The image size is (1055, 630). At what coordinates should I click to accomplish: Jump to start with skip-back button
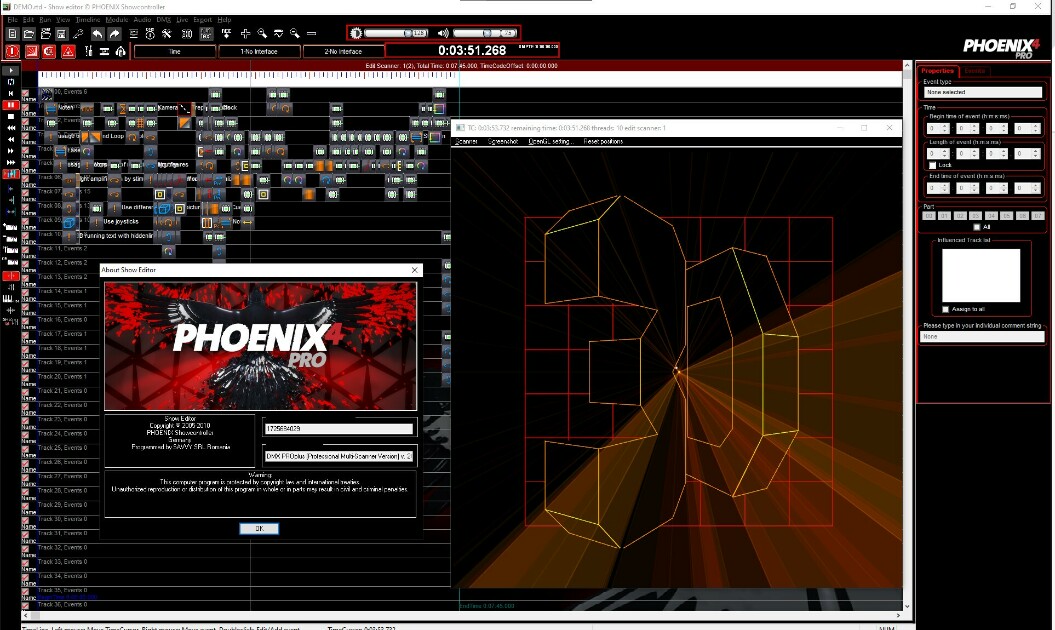(11, 94)
